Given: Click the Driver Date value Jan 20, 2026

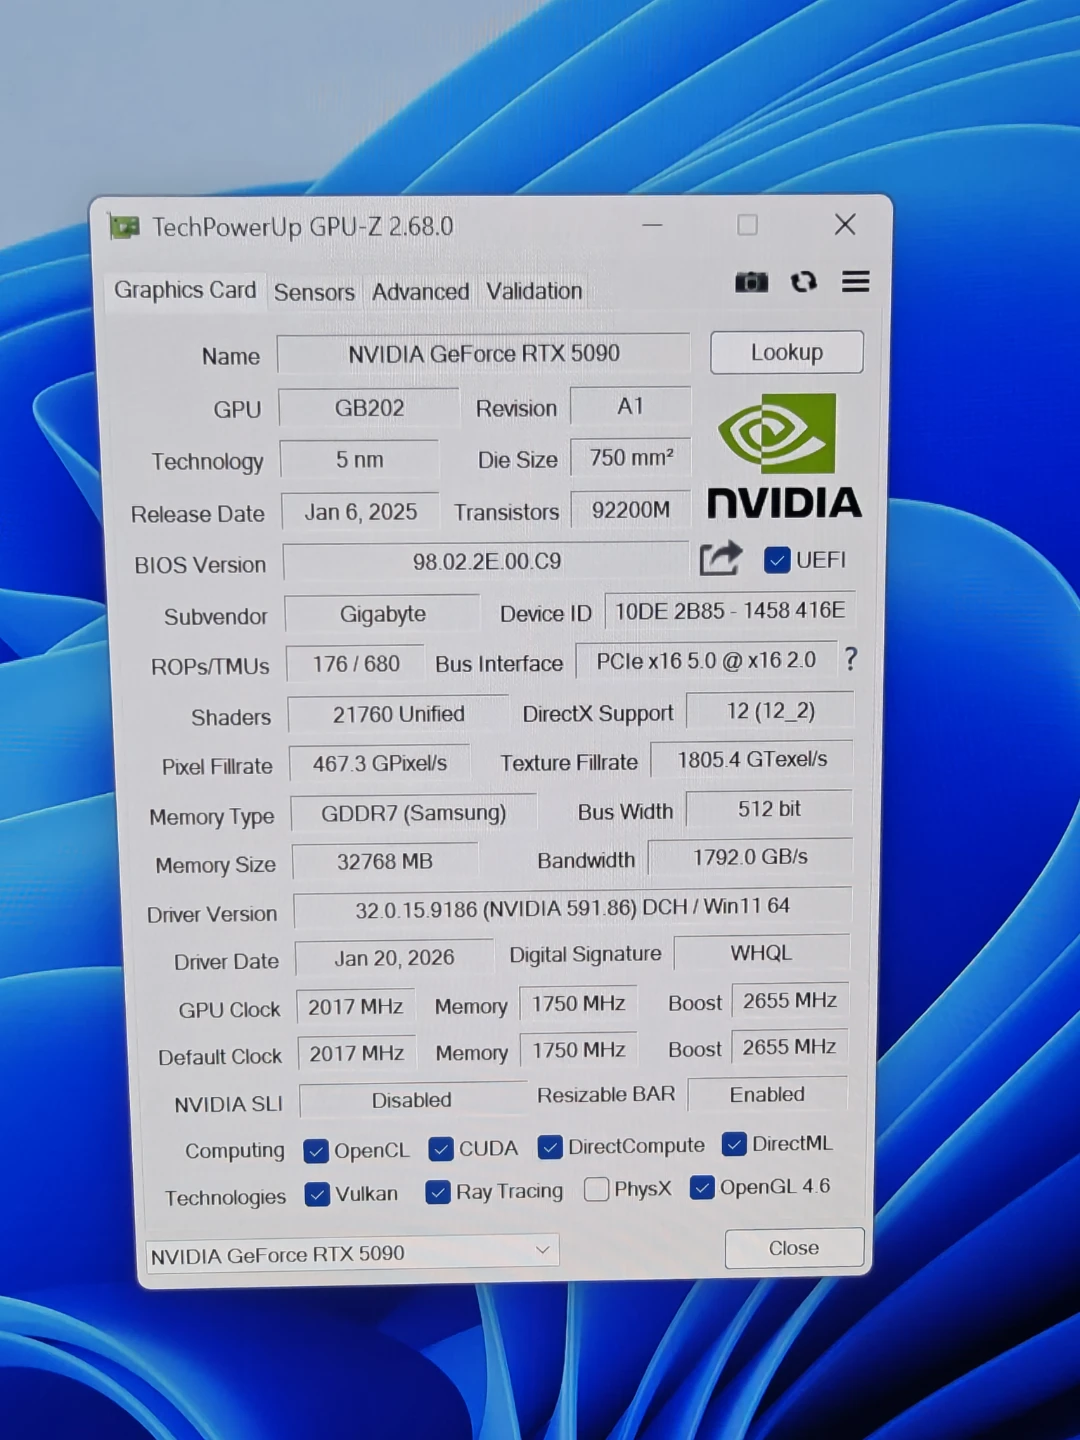Looking at the screenshot, I should point(395,958).
